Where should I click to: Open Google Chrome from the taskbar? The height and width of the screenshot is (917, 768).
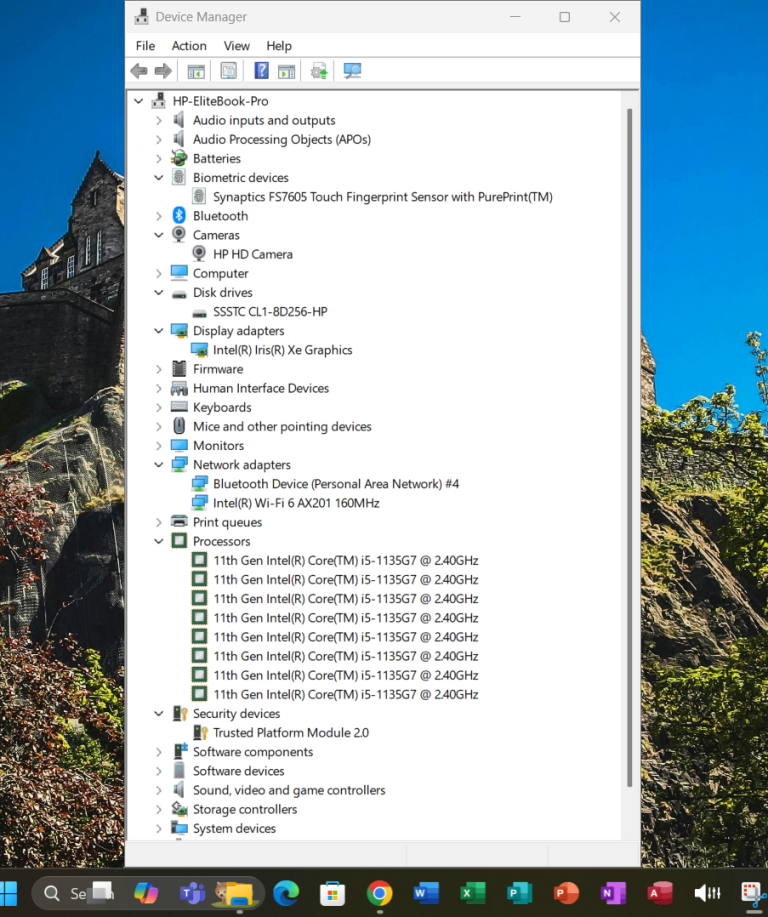(379, 893)
